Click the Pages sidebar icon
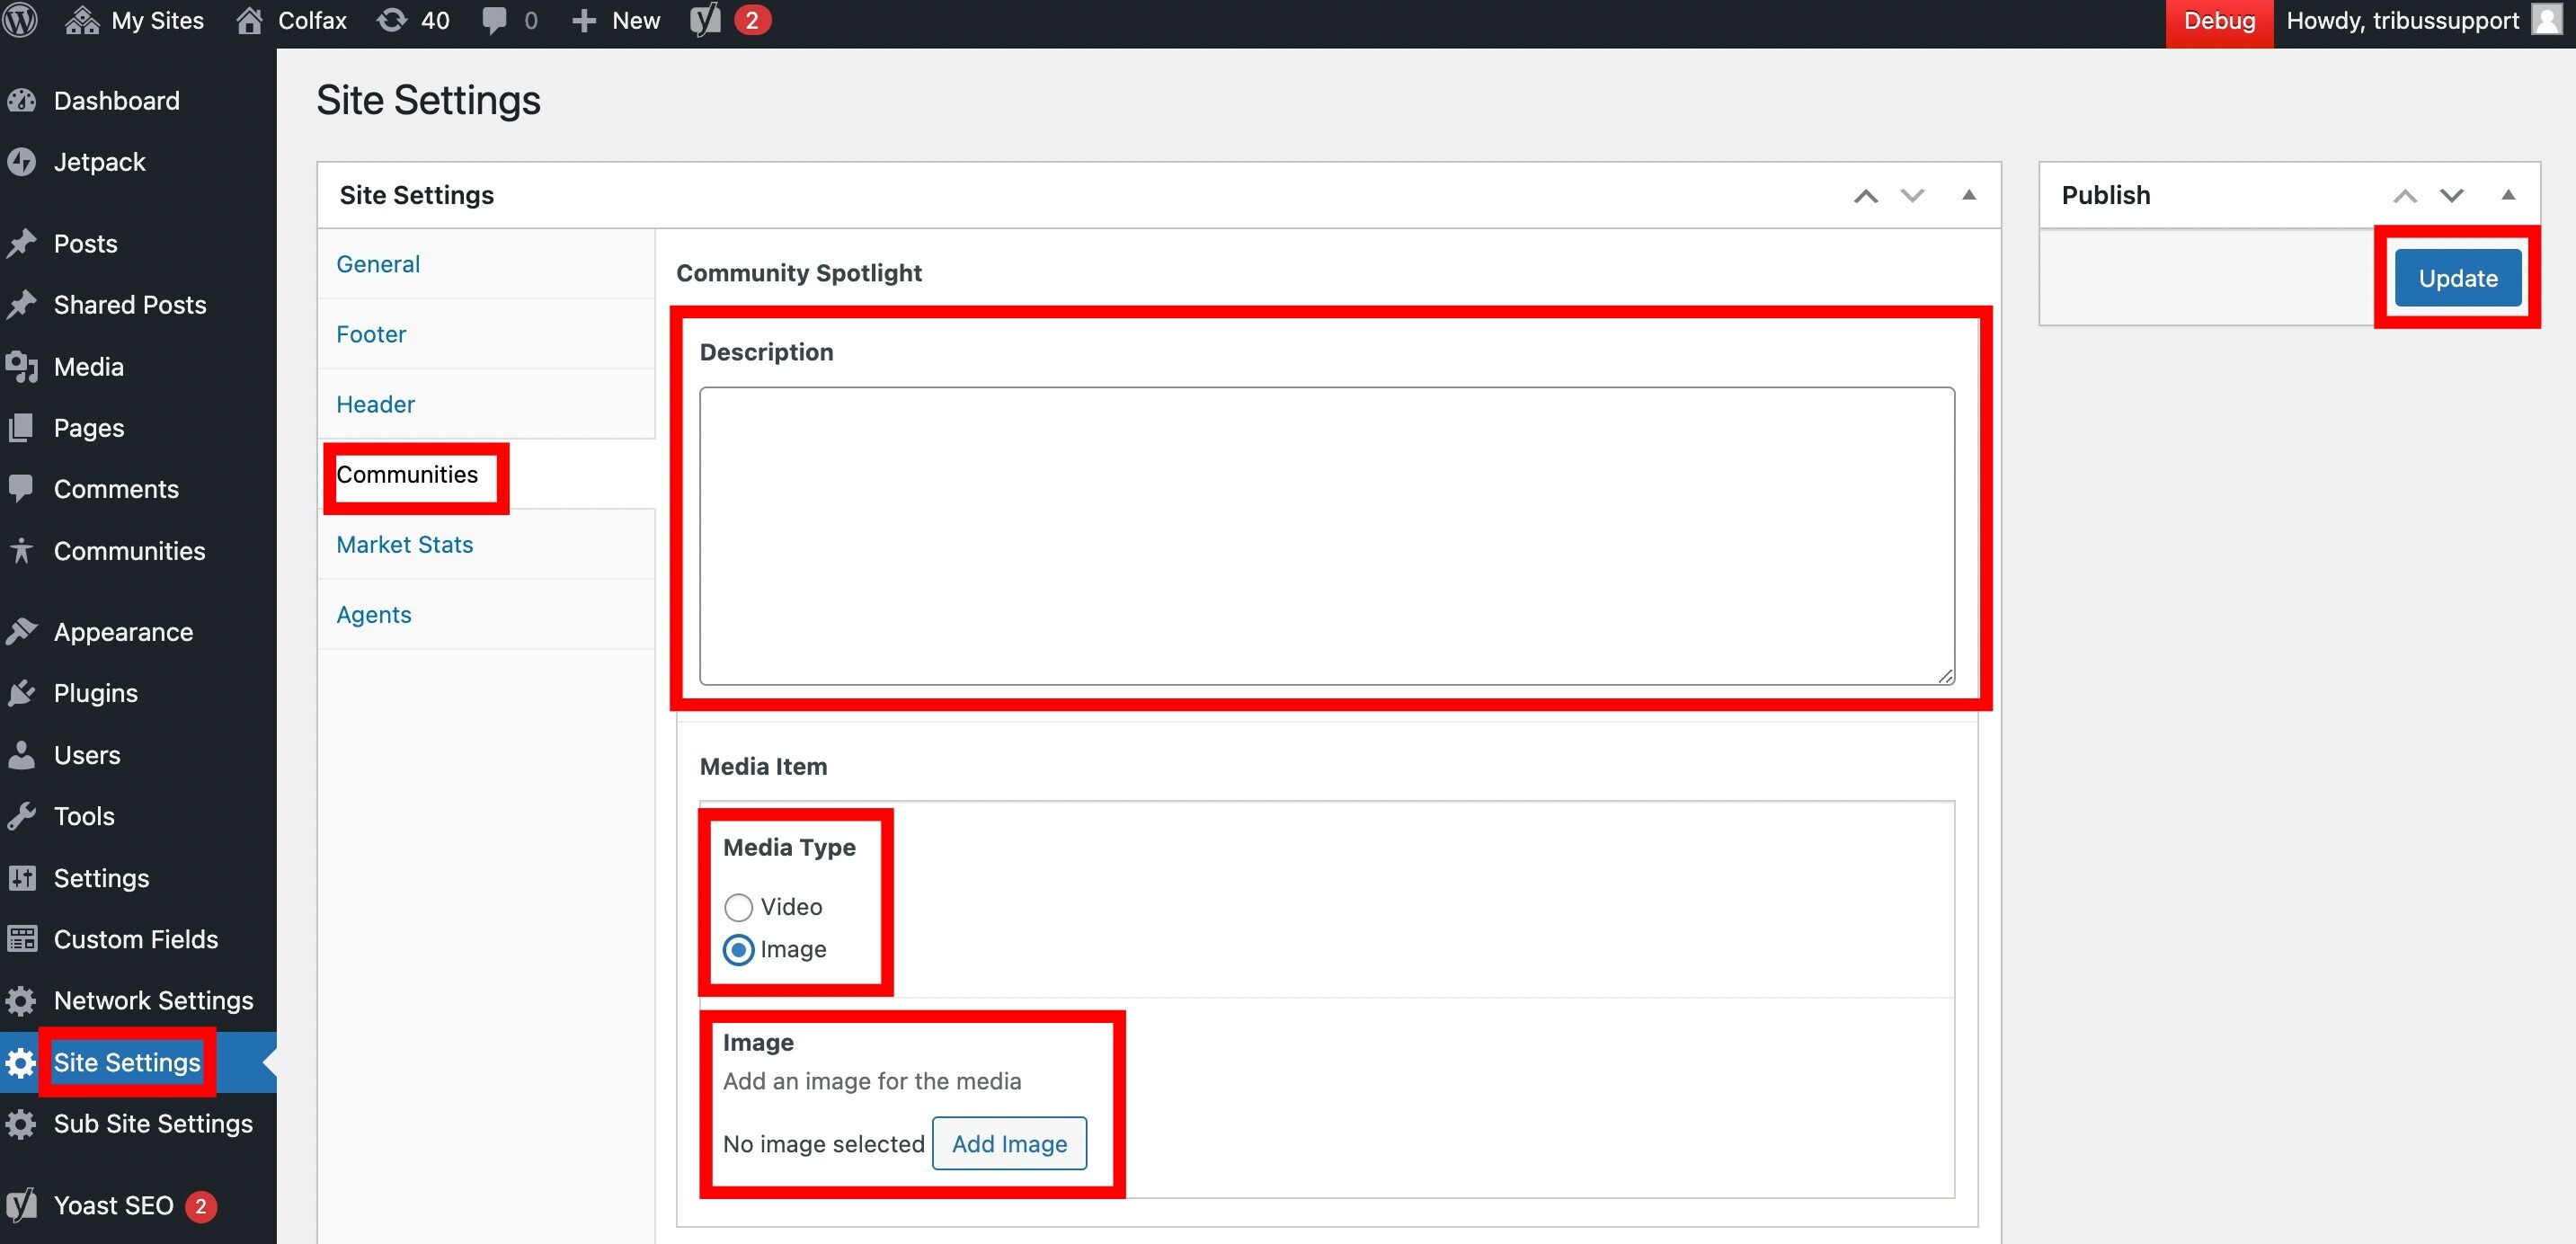The height and width of the screenshot is (1244, 2576). click(21, 428)
